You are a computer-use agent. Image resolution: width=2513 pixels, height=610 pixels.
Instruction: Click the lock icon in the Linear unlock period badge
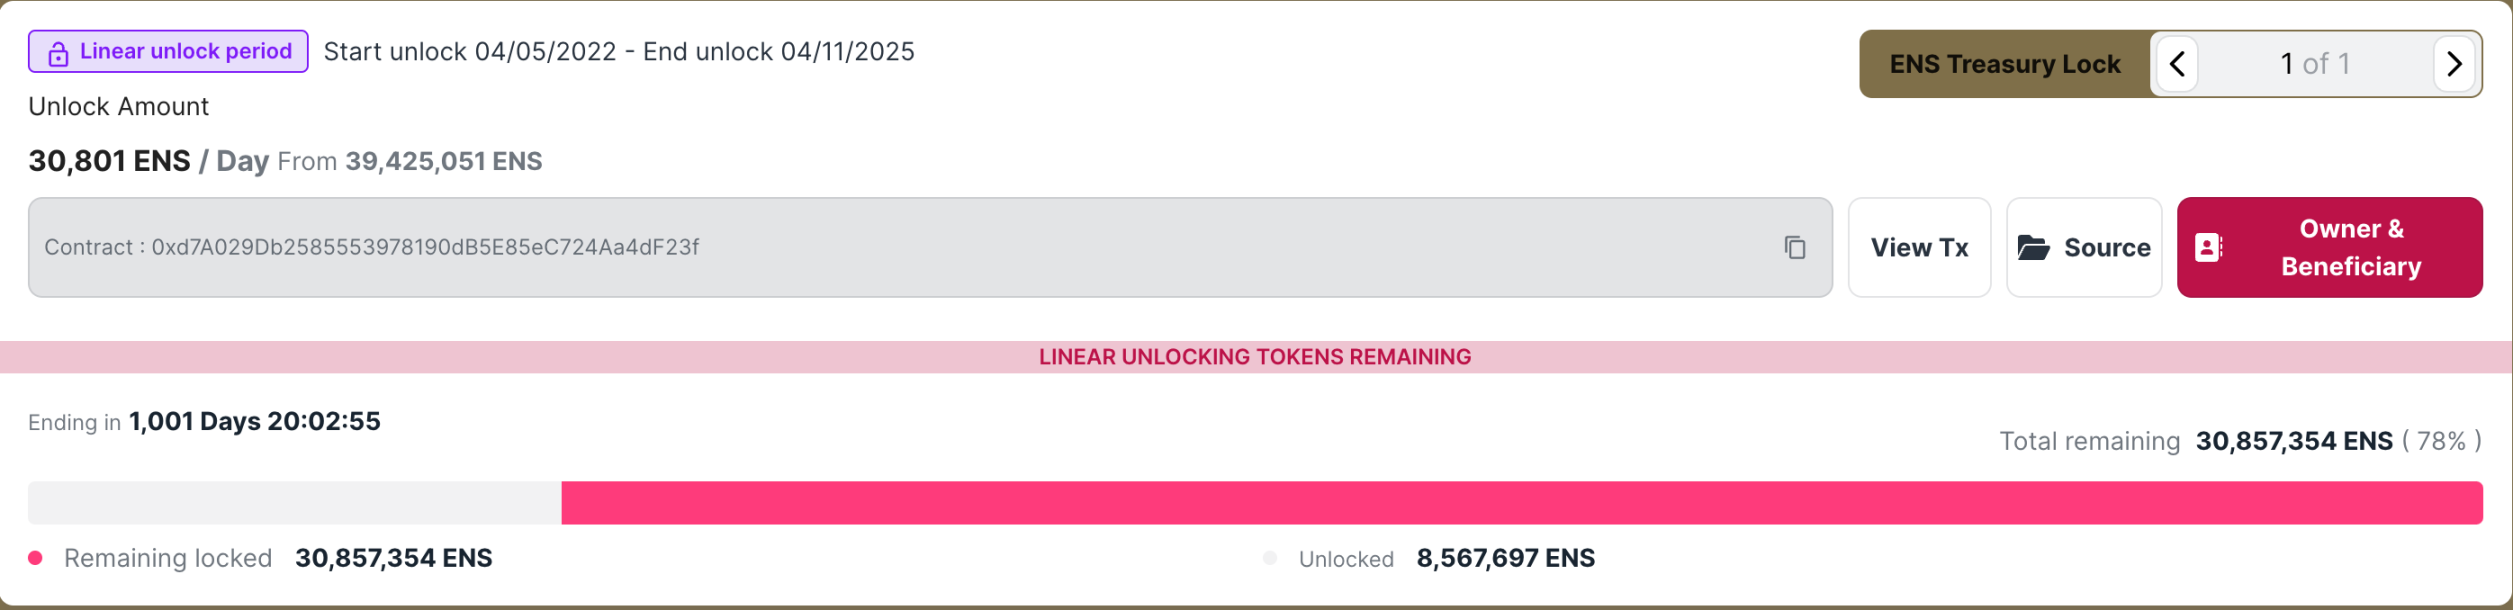[x=58, y=53]
